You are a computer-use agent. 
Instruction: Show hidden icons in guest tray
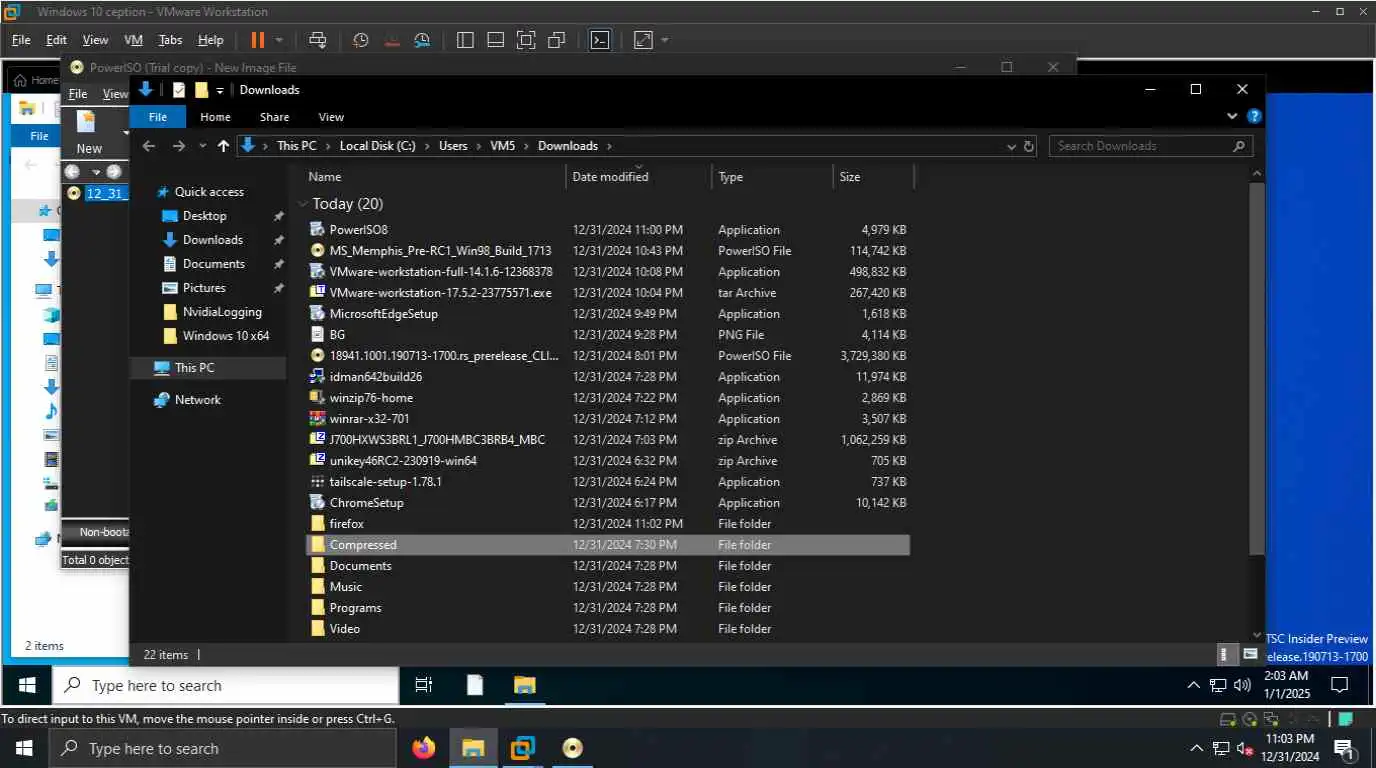coord(1193,685)
